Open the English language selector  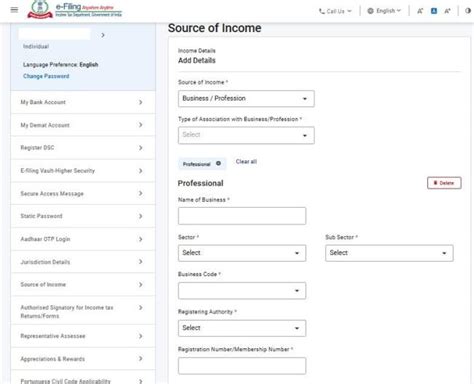coord(384,11)
